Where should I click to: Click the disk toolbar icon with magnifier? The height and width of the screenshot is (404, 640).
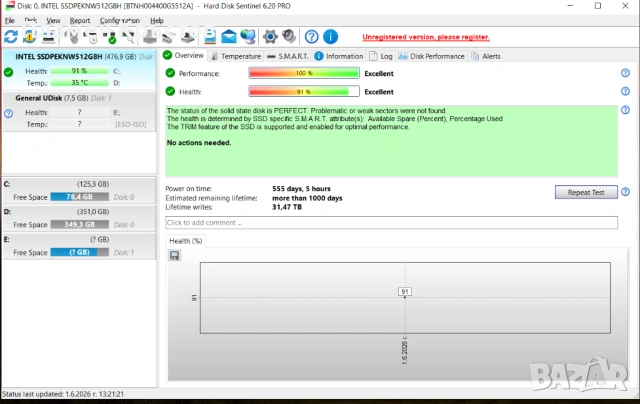tap(129, 37)
